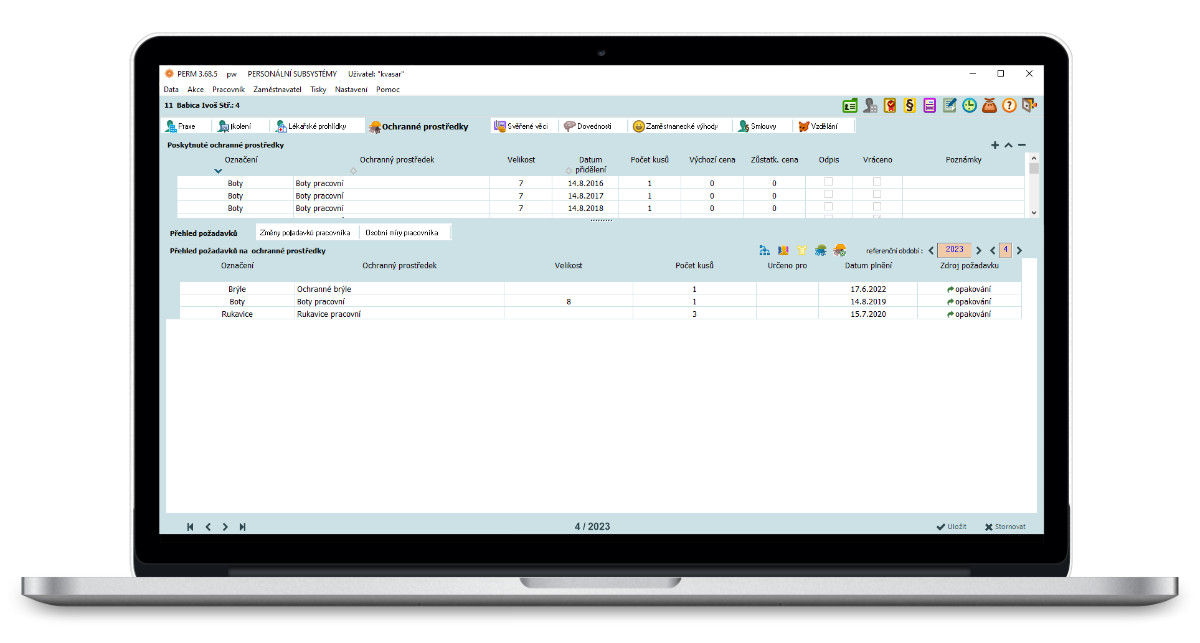Click the reference year field showing 2023
The image size is (1200, 643).
click(x=954, y=250)
